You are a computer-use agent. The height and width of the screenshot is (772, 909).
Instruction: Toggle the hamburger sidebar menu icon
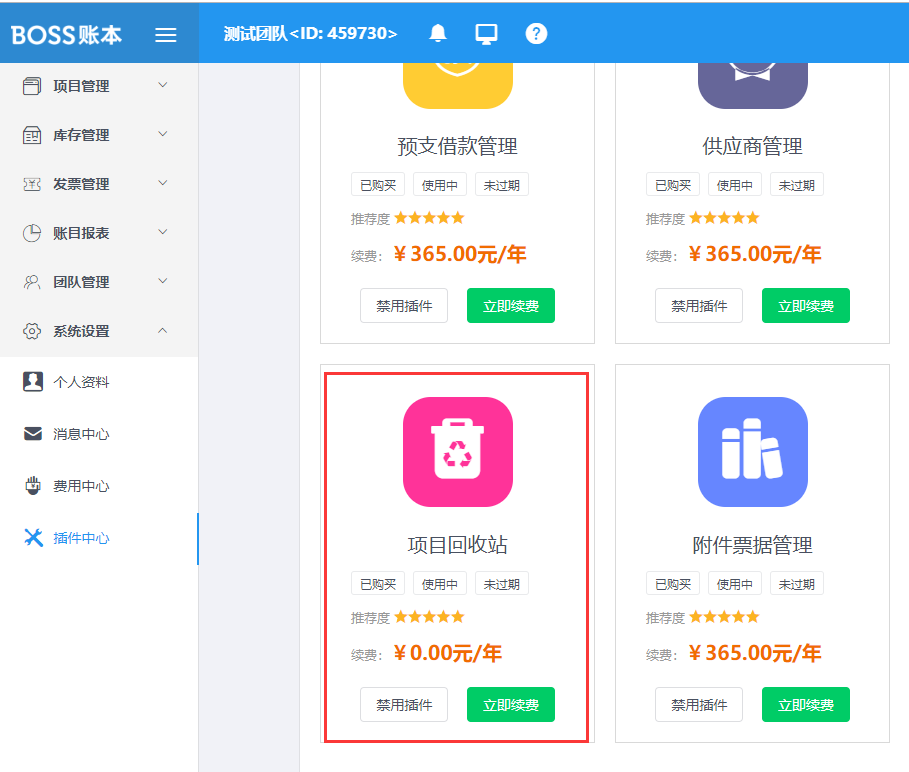point(165,35)
